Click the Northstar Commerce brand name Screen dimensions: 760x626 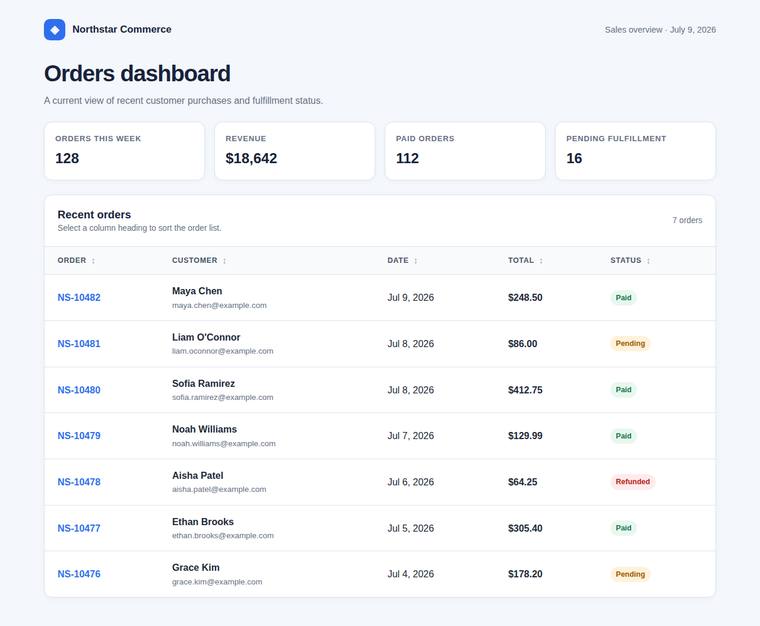coord(122,30)
